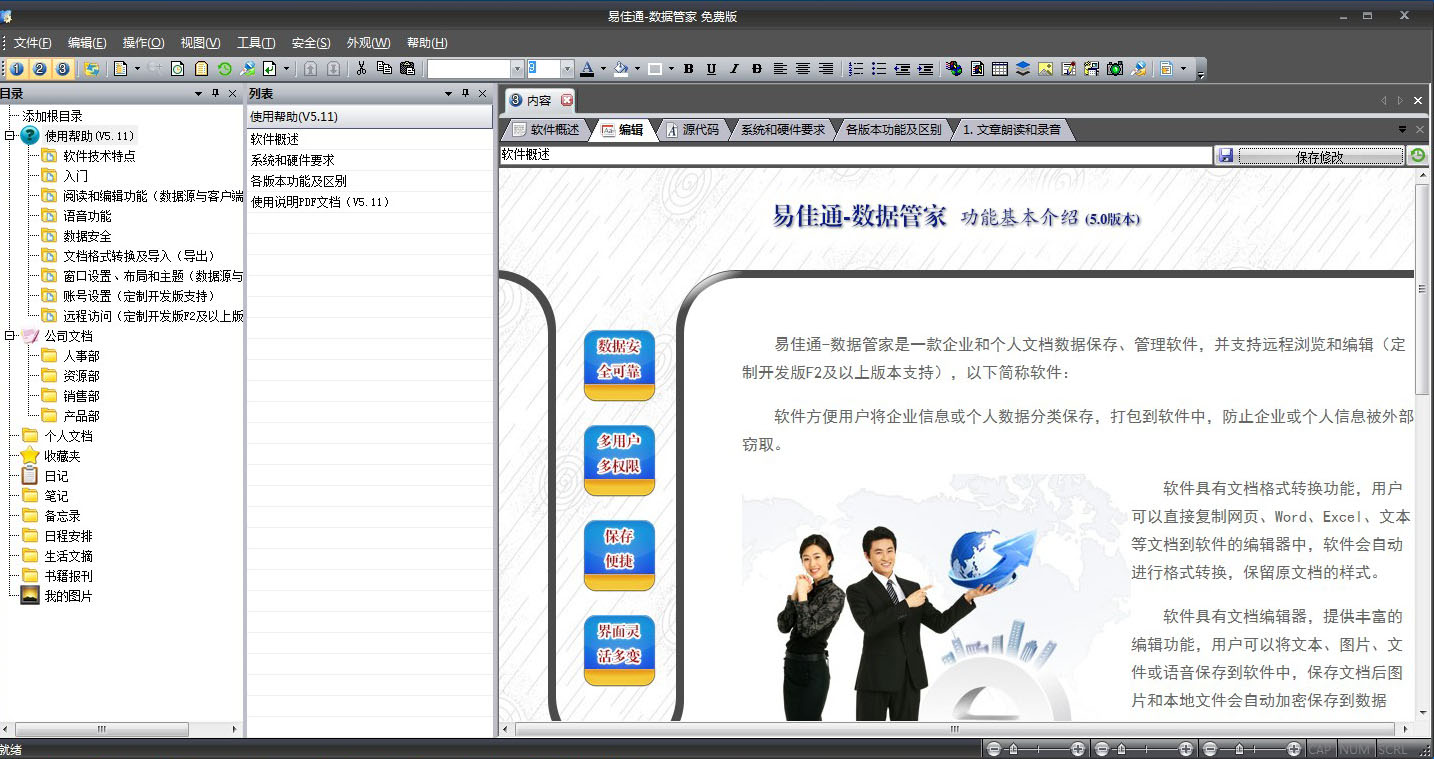Click the green refresh icon beside 保存修改
This screenshot has height=759, width=1434.
[x=1418, y=156]
